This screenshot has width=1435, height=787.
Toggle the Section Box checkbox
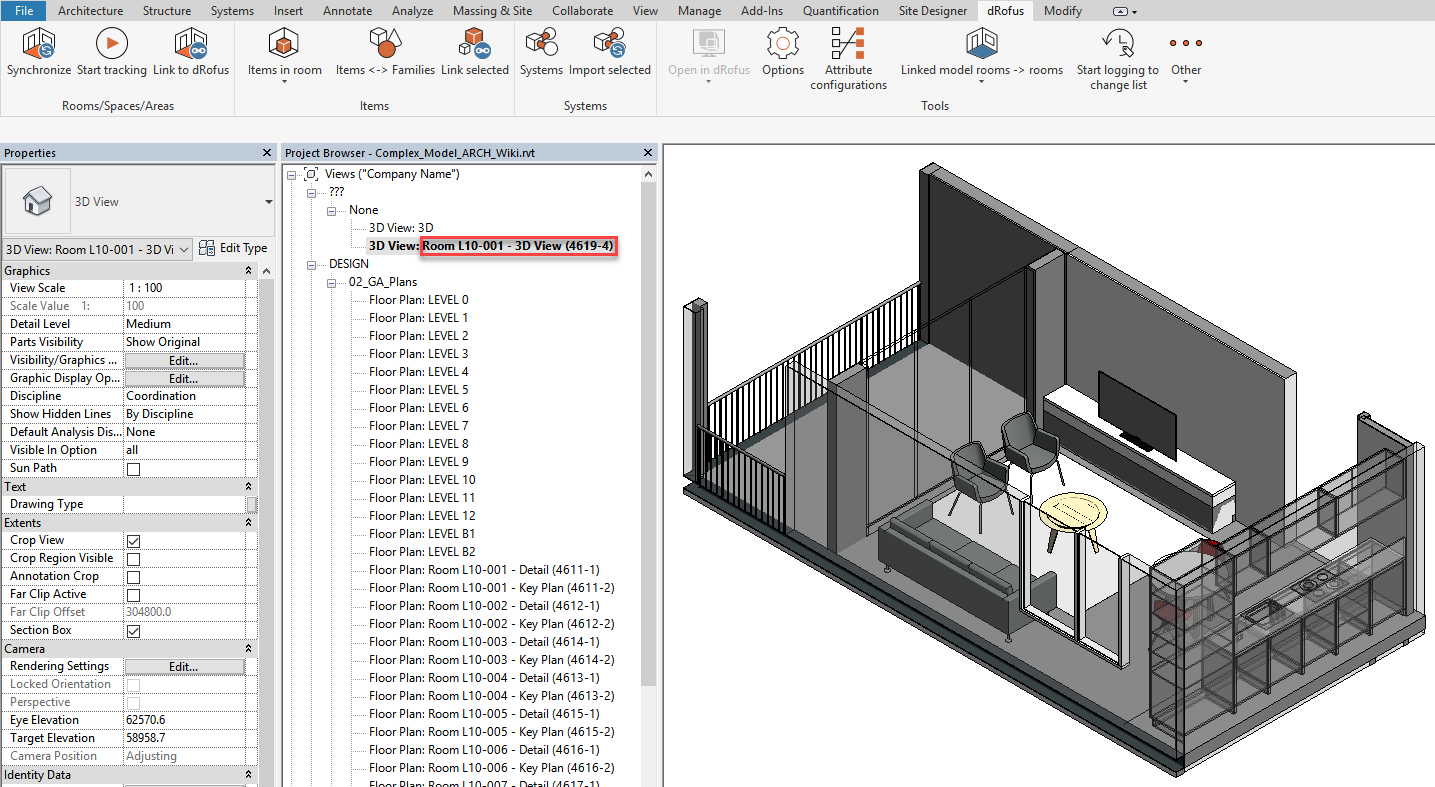pos(133,631)
